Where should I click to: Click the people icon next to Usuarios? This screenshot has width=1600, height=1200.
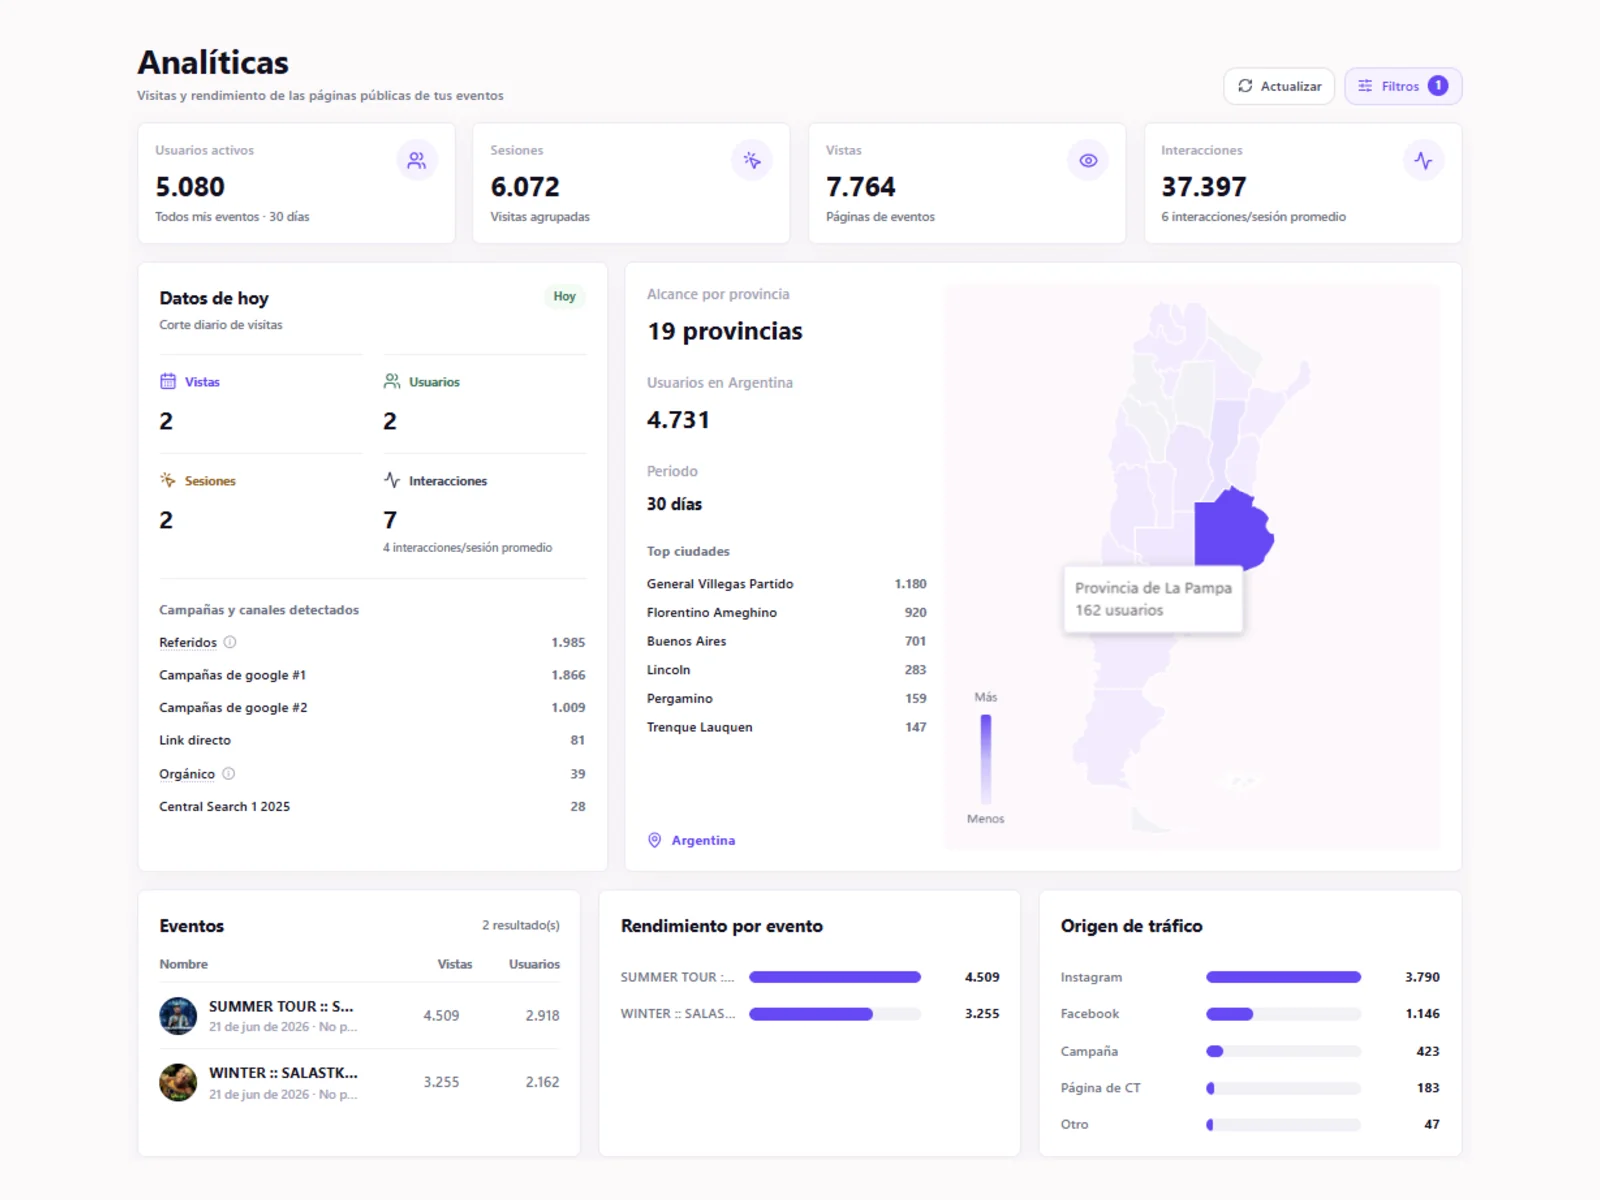392,381
